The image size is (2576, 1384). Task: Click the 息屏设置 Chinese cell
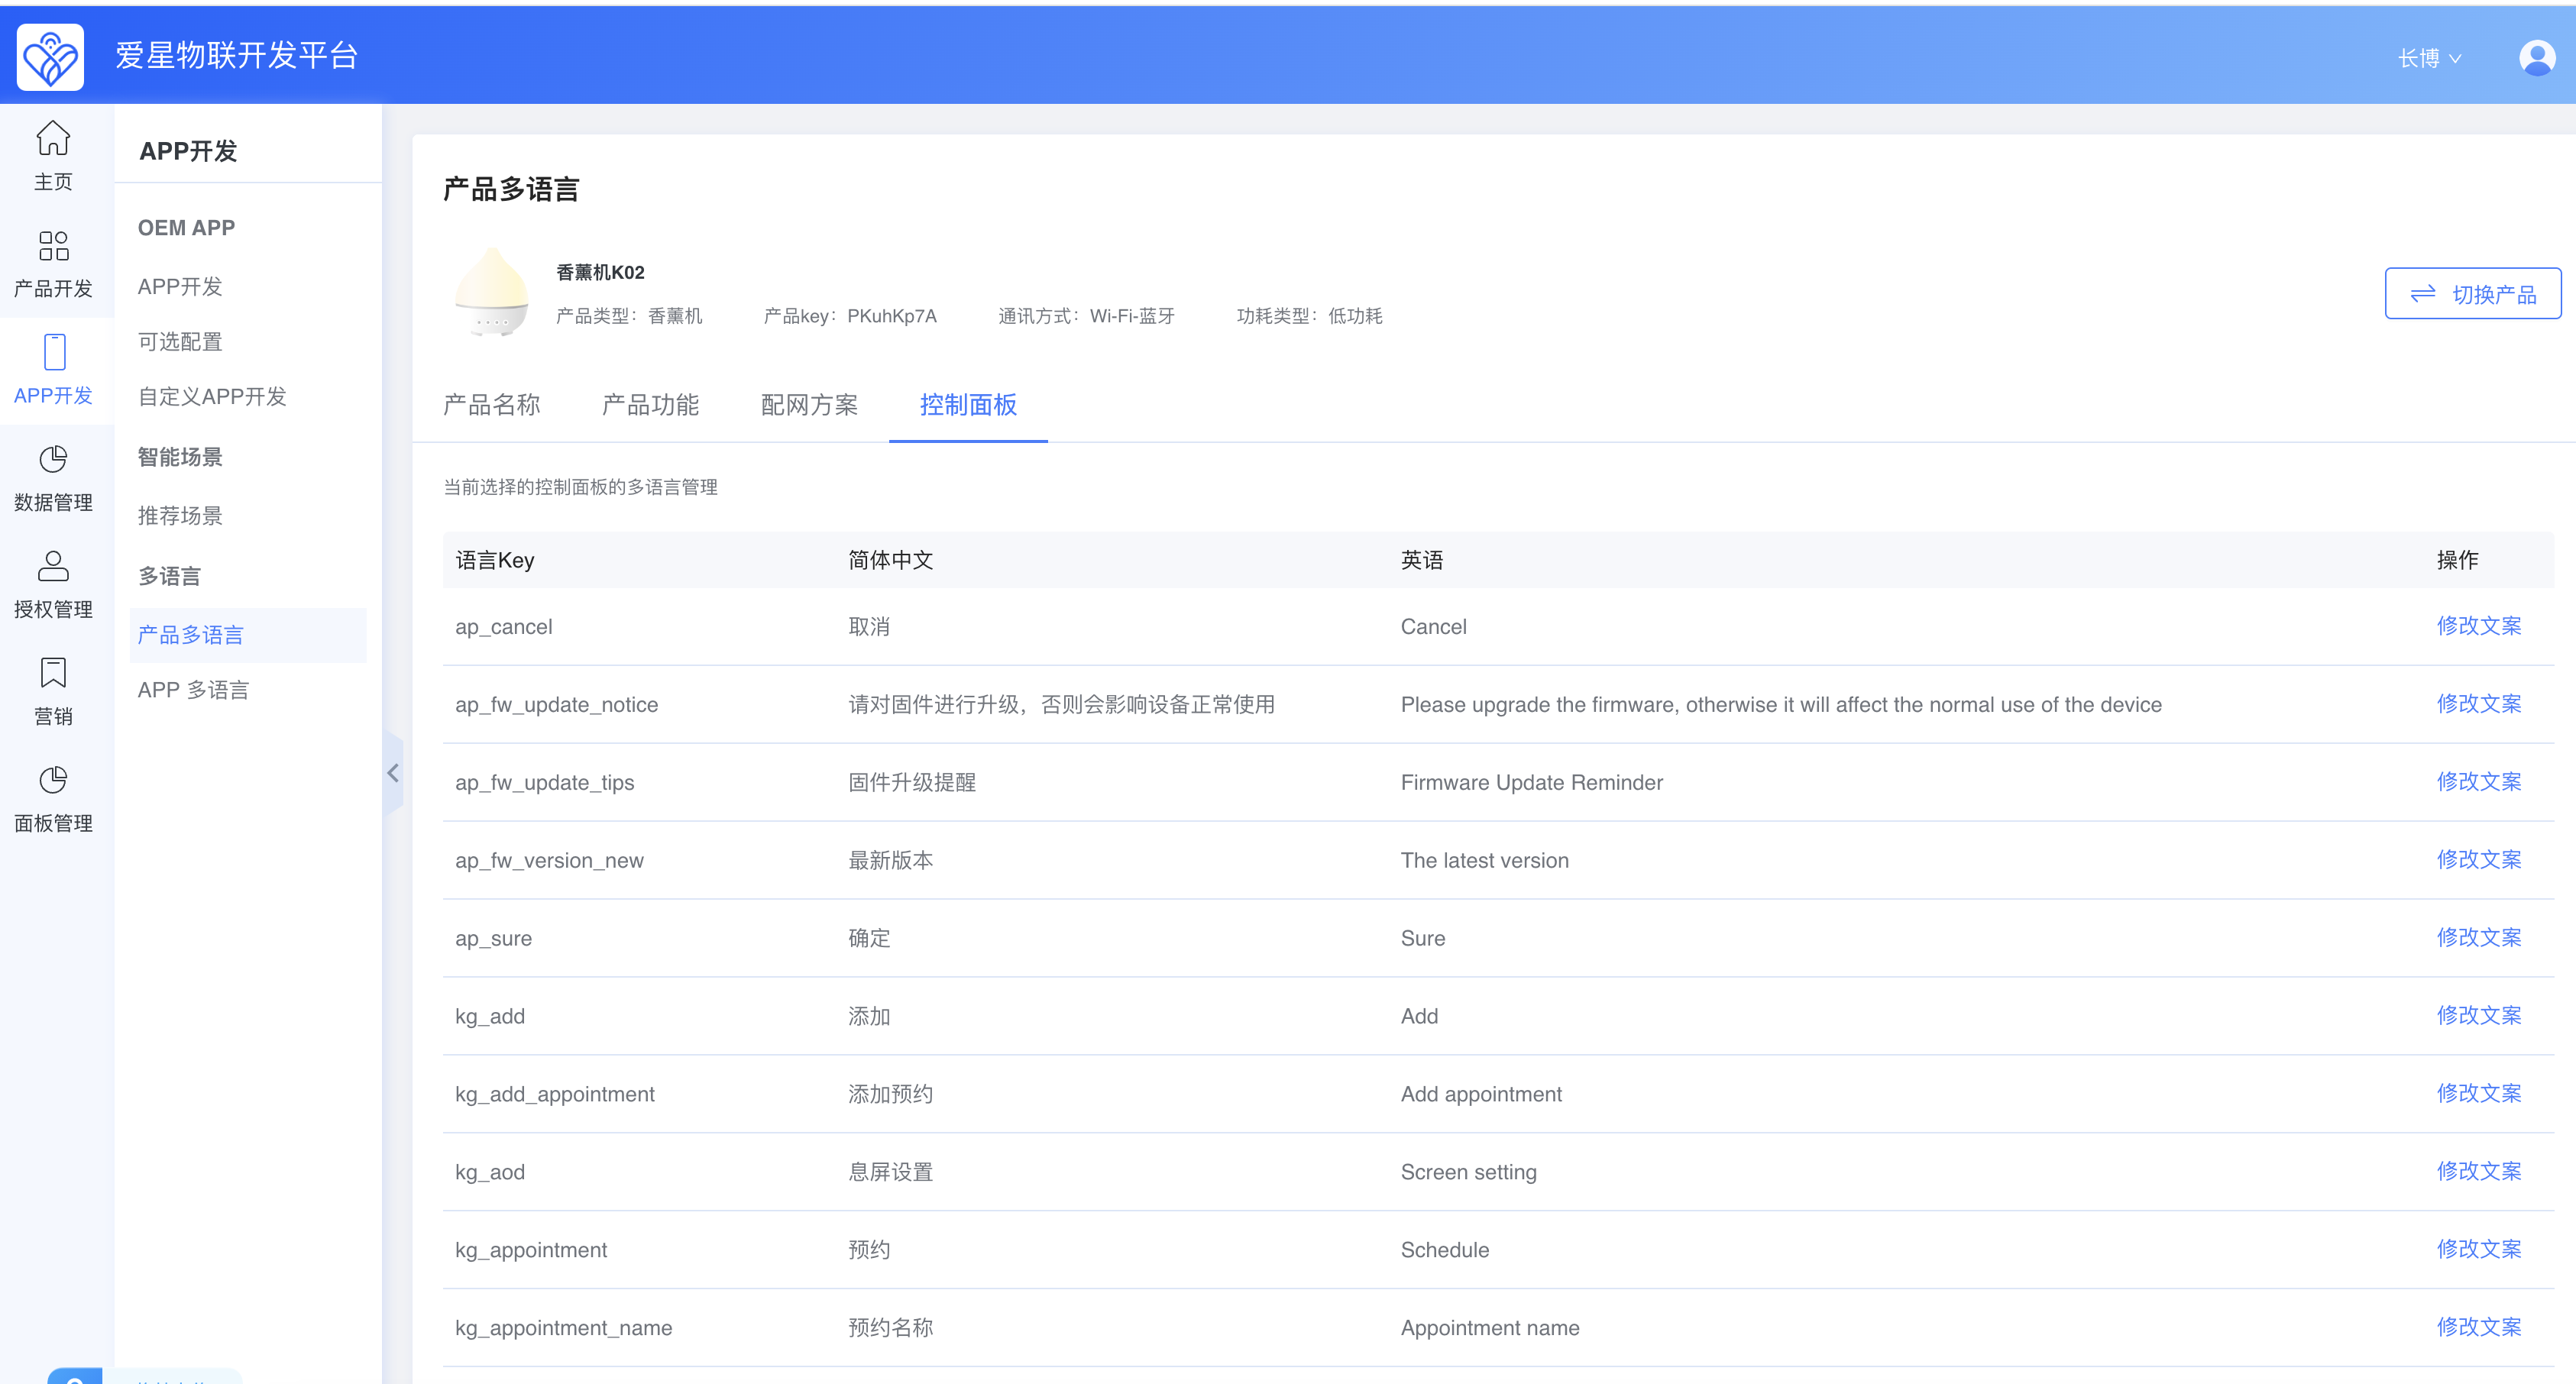click(890, 1172)
